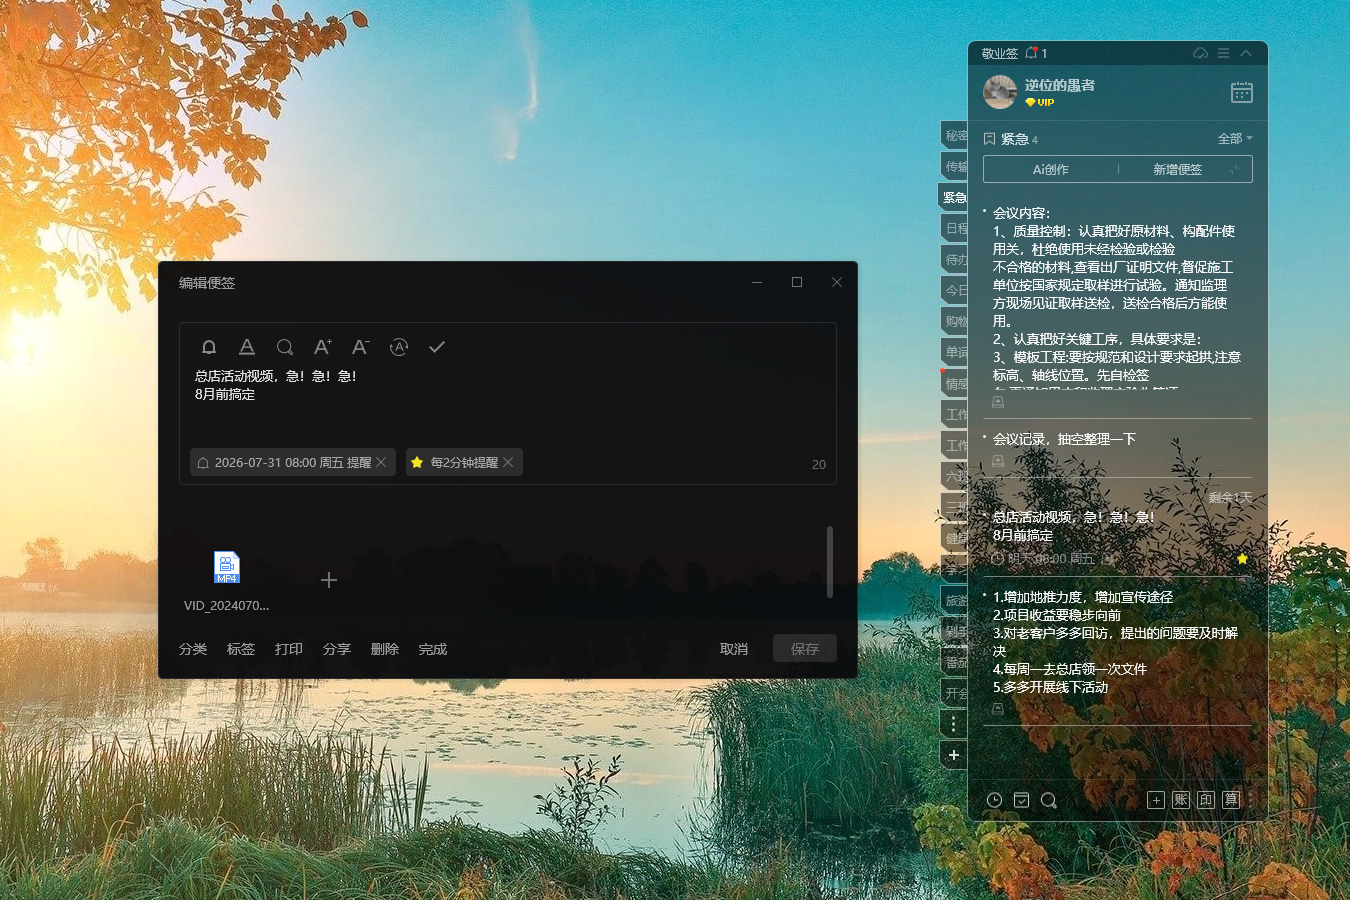
Task: Click 分类 in edit window footer
Action: click(193, 649)
